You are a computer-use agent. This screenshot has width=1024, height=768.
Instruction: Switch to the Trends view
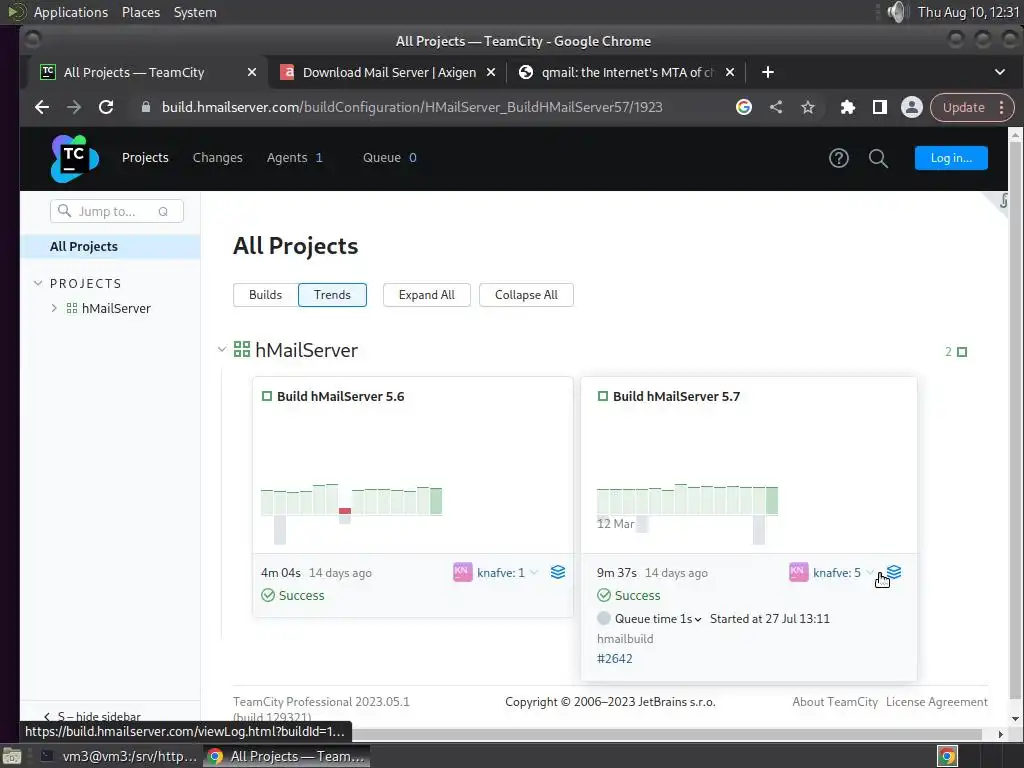click(332, 295)
